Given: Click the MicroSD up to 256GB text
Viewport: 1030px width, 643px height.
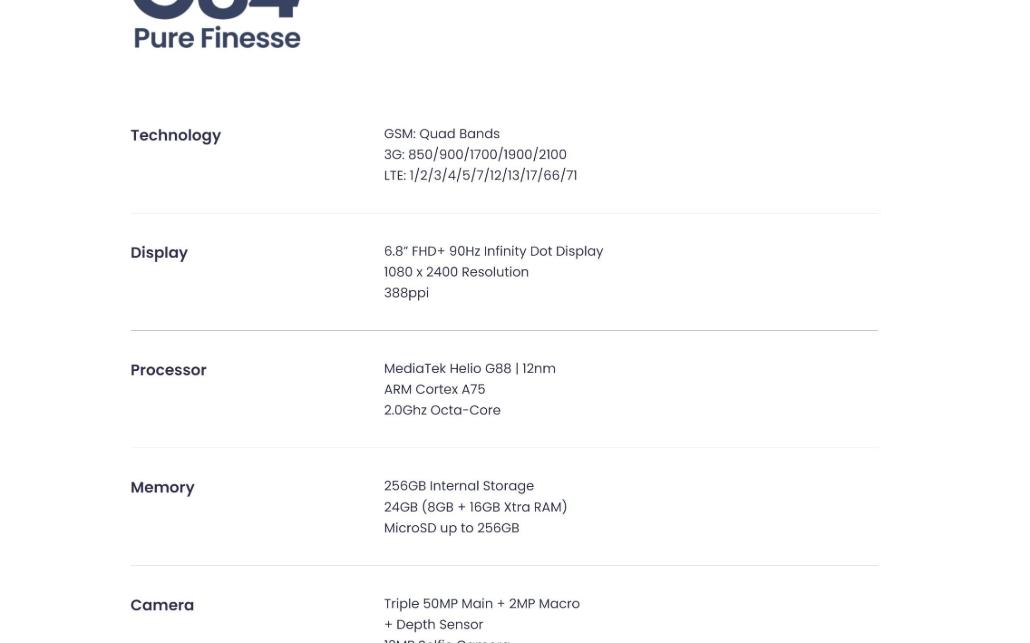Looking at the screenshot, I should pyautogui.click(x=451, y=528).
